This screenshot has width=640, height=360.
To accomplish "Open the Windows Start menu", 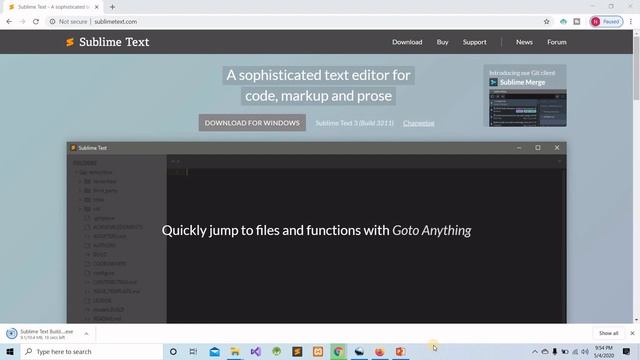I will [x=10, y=351].
